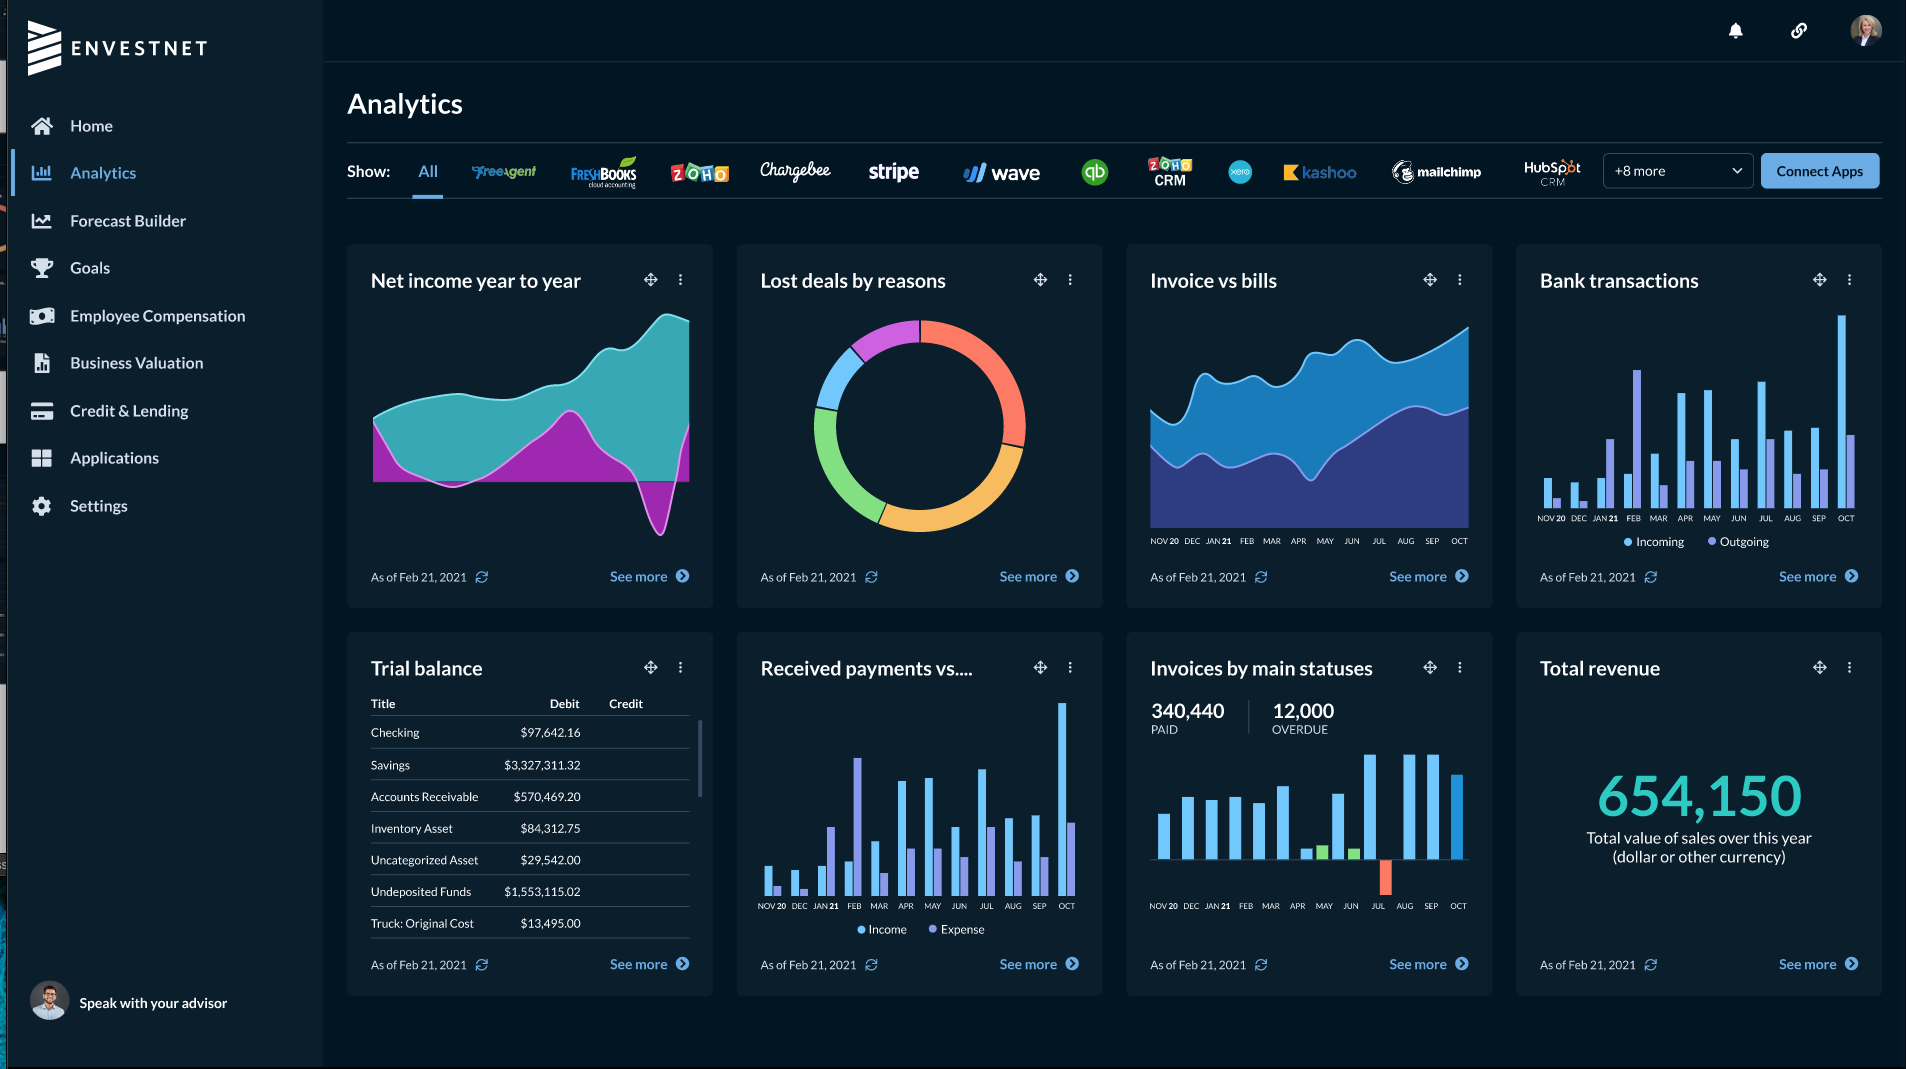Open options menu of Invoices by statuses
This screenshot has width=1906, height=1069.
(1460, 667)
